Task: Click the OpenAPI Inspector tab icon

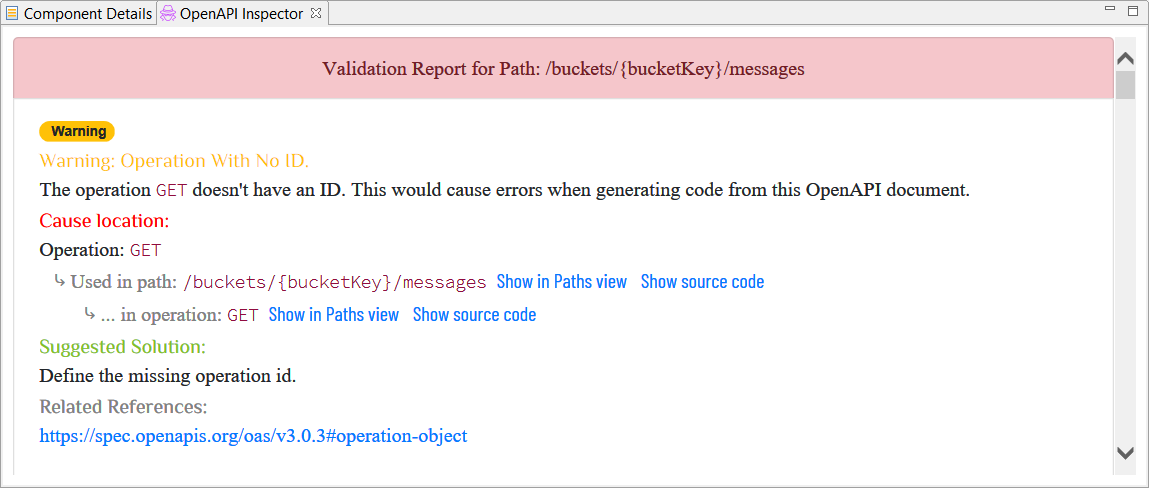Action: pos(168,14)
